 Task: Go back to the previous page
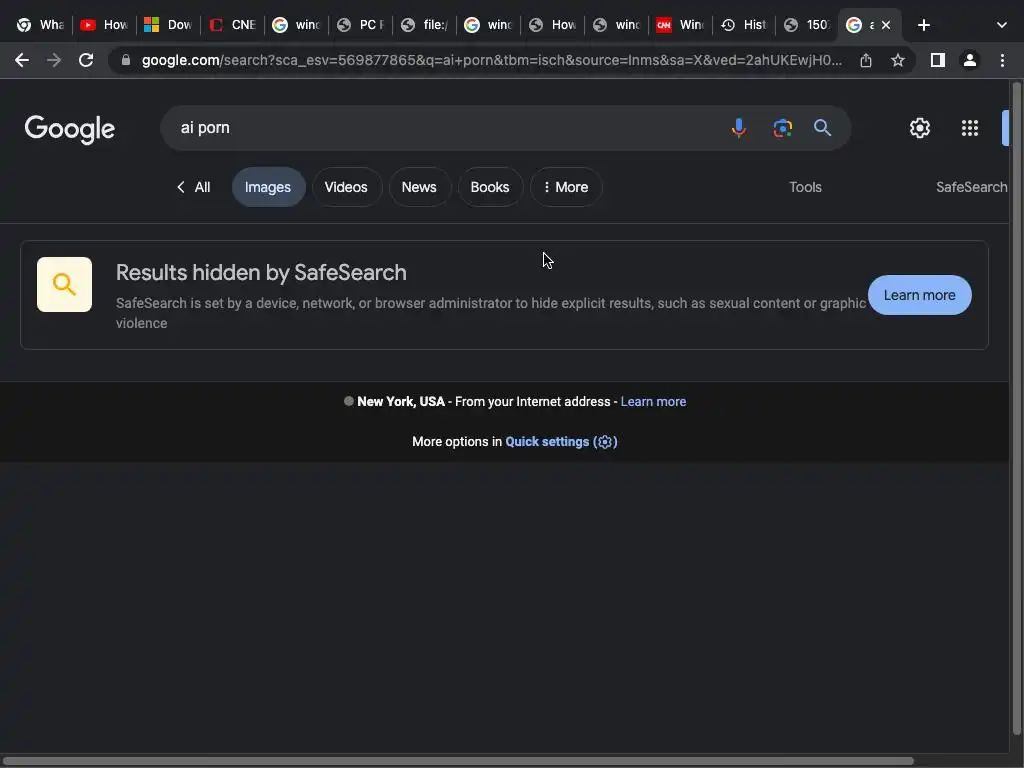[22, 60]
